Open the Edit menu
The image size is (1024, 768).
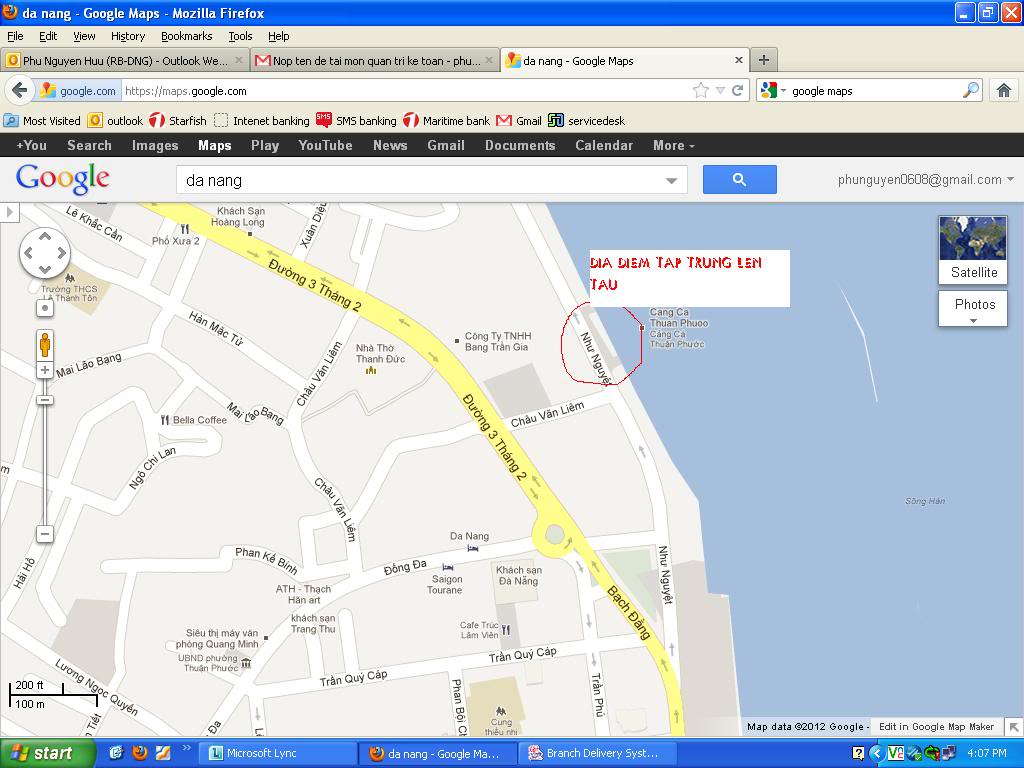[48, 36]
